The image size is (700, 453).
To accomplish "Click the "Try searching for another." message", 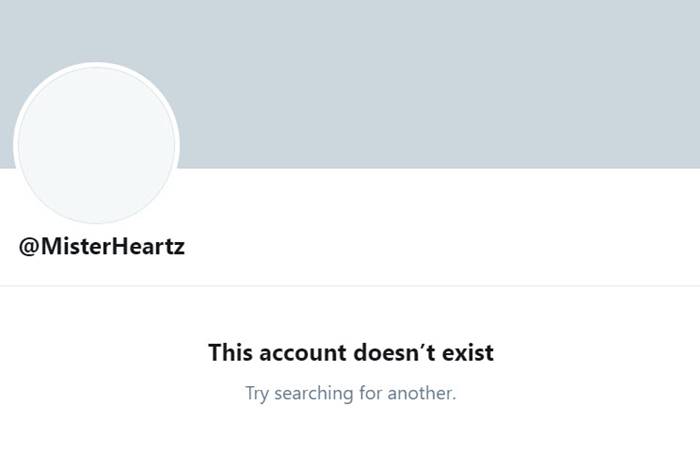I will pos(350,393).
